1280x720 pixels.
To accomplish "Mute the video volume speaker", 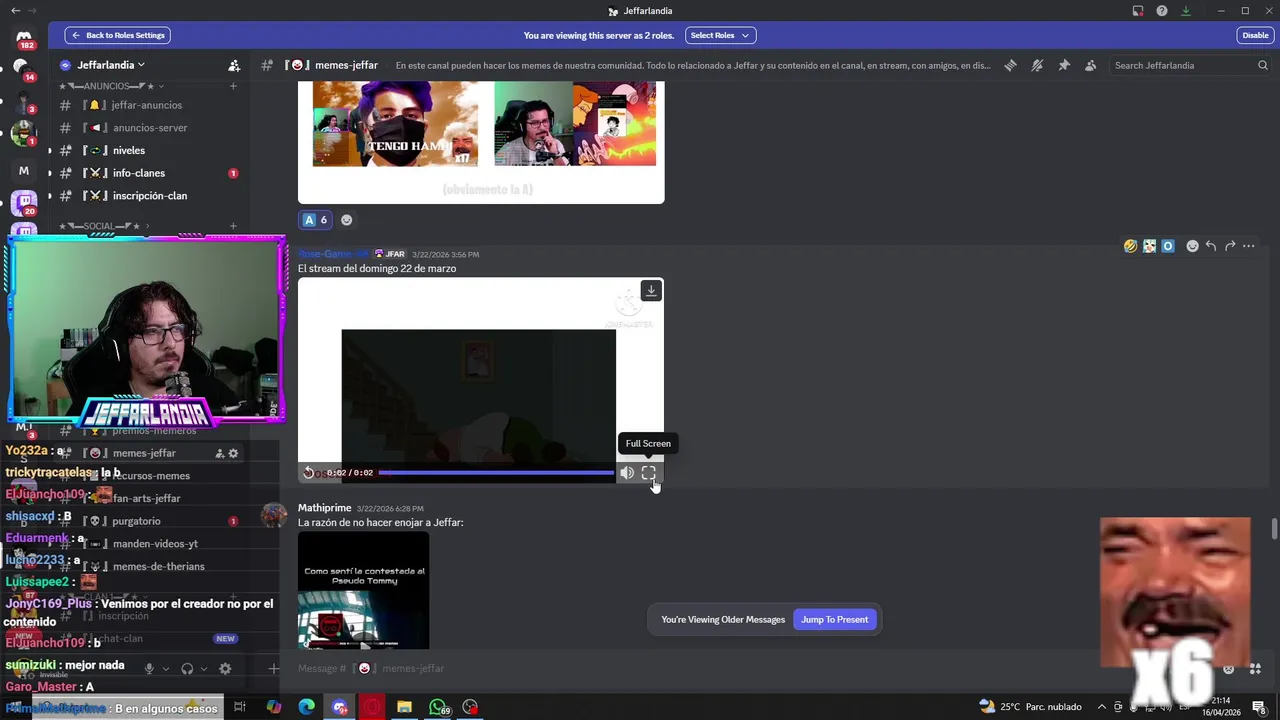I will (x=627, y=473).
